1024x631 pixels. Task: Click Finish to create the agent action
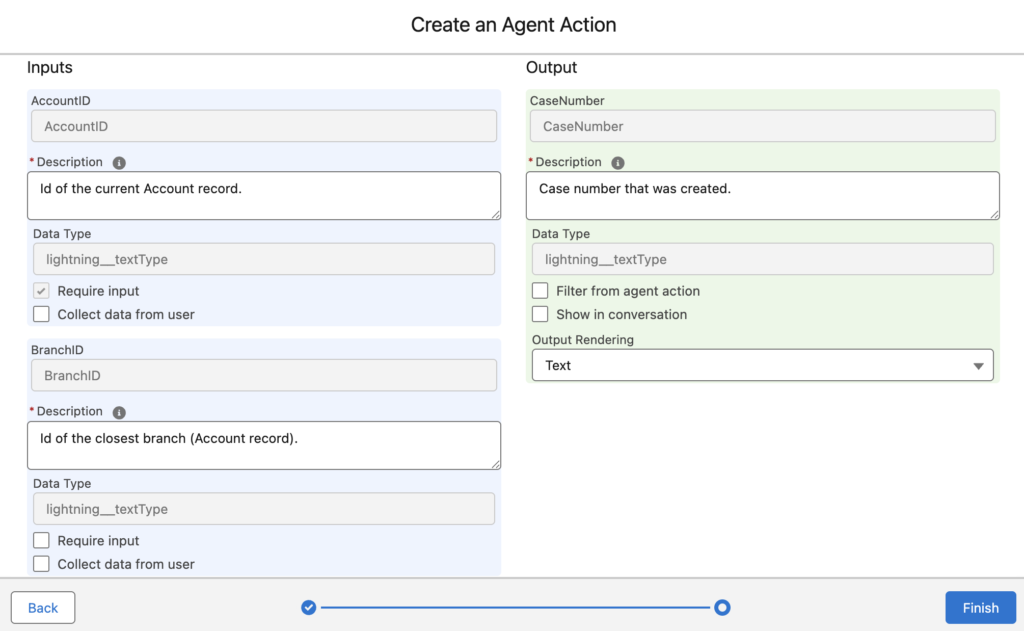pyautogui.click(x=980, y=607)
